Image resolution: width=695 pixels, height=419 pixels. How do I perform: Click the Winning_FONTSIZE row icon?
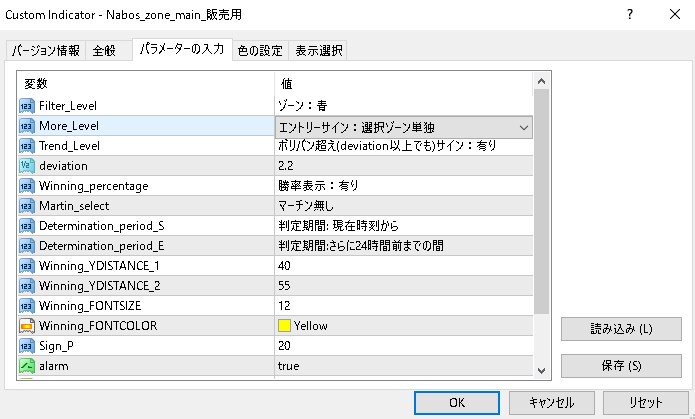pos(27,306)
